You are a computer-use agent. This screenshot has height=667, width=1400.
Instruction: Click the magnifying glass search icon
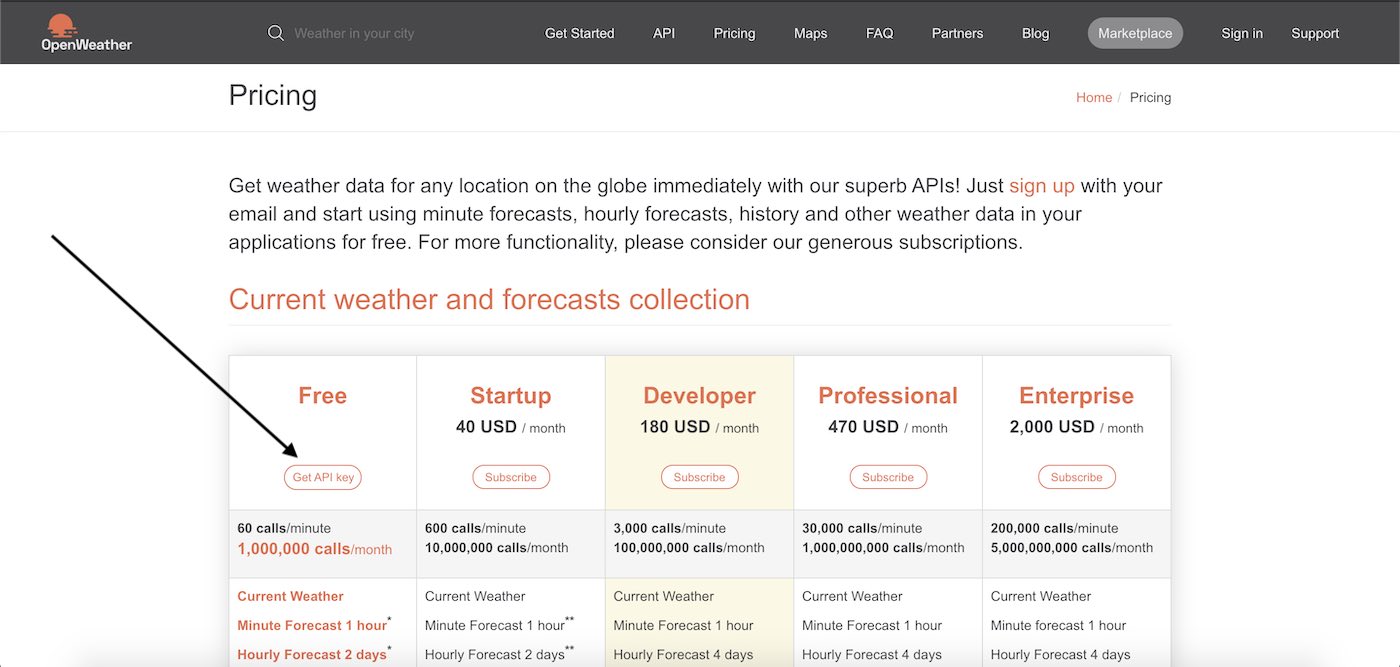(275, 32)
